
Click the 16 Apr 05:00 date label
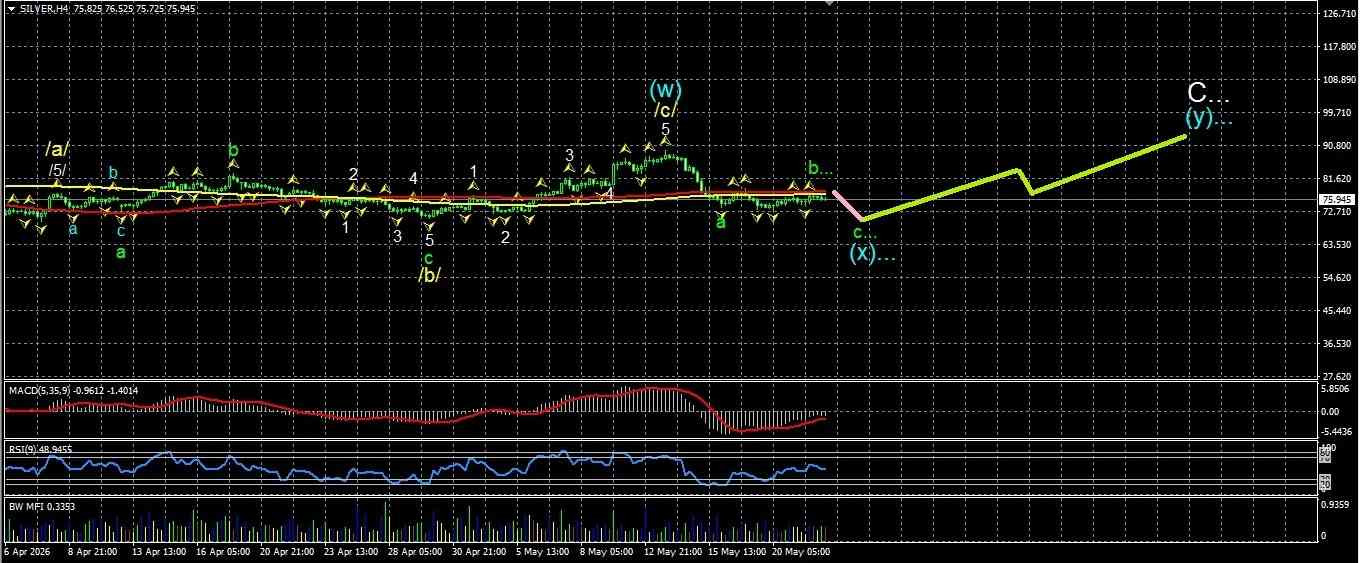(x=223, y=551)
